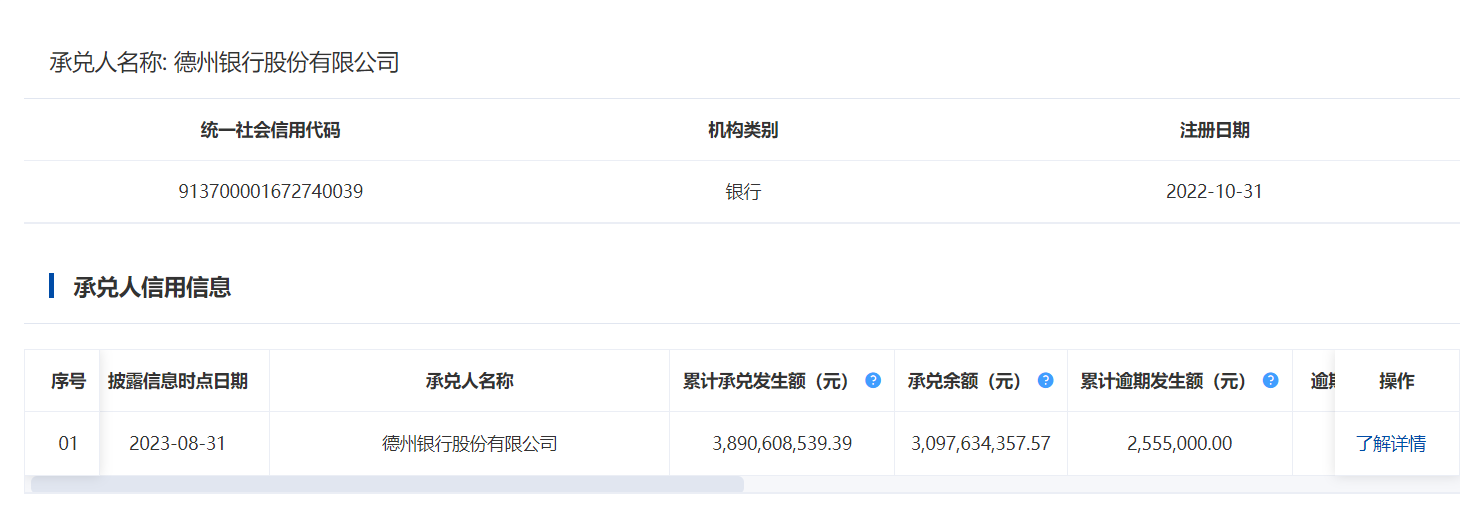
Task: Select overdue amount 2,555,000.00
Action: point(1180,443)
